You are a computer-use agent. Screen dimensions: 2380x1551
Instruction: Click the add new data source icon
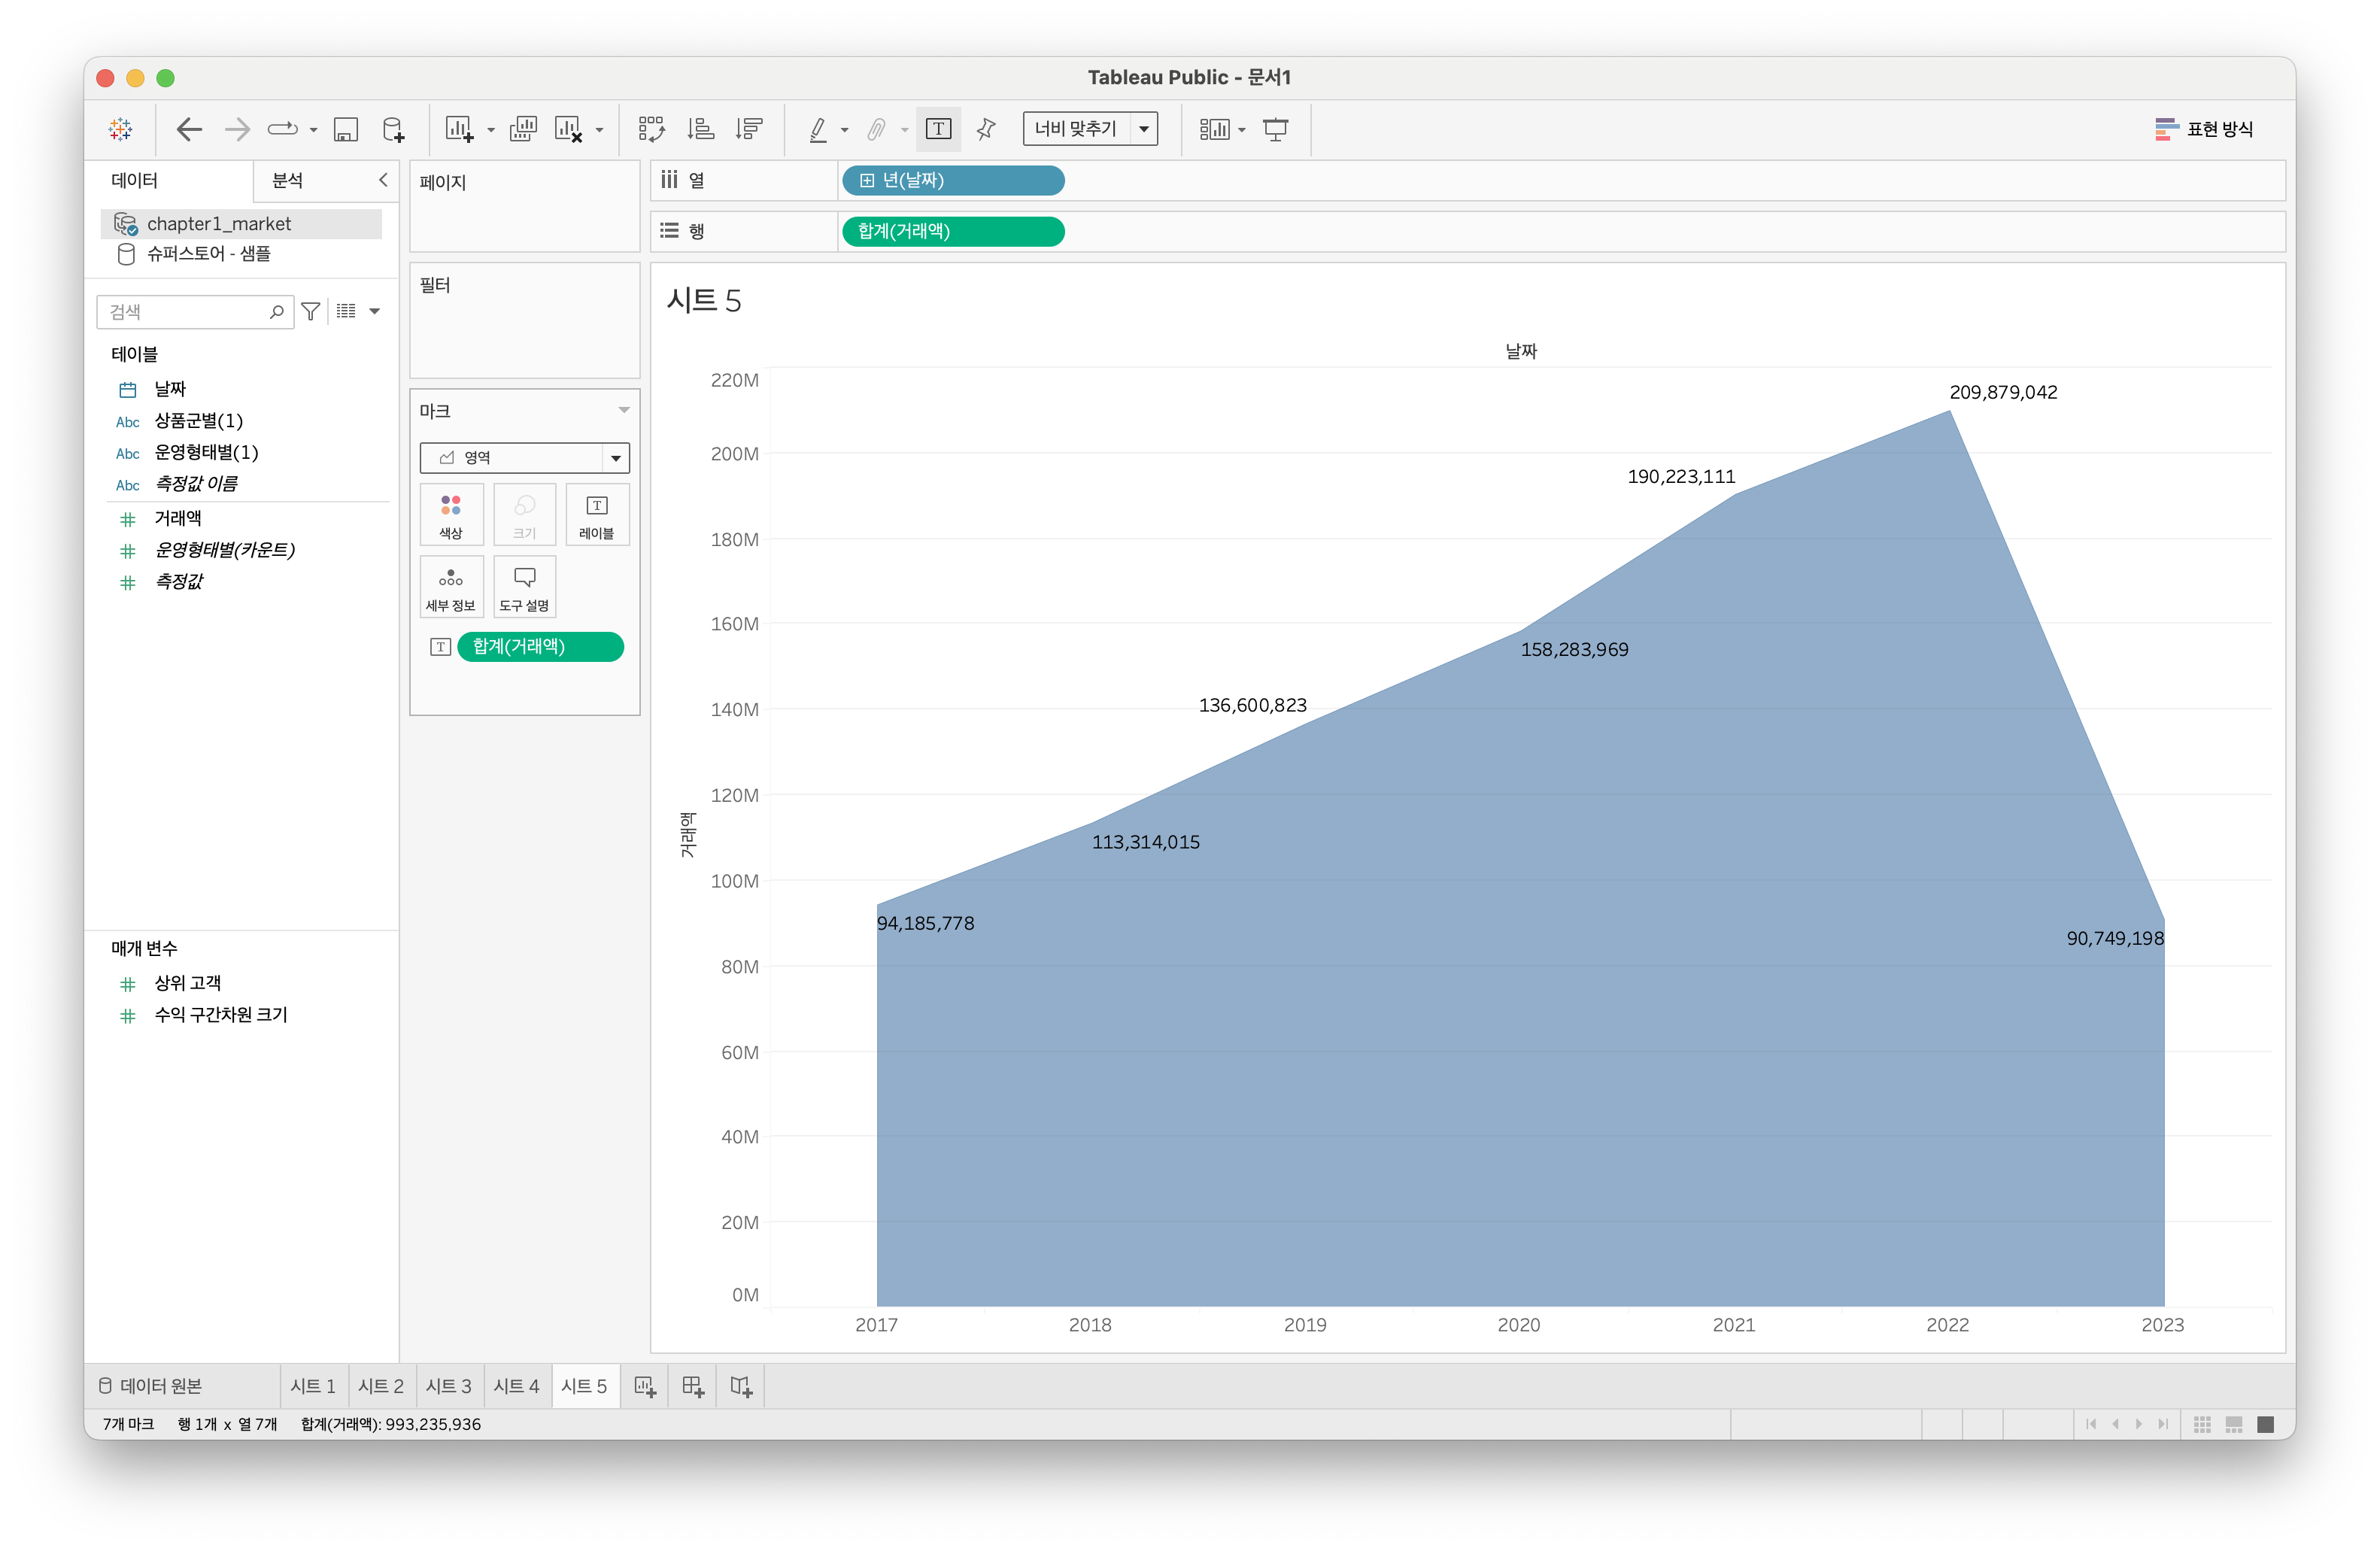pyautogui.click(x=394, y=129)
